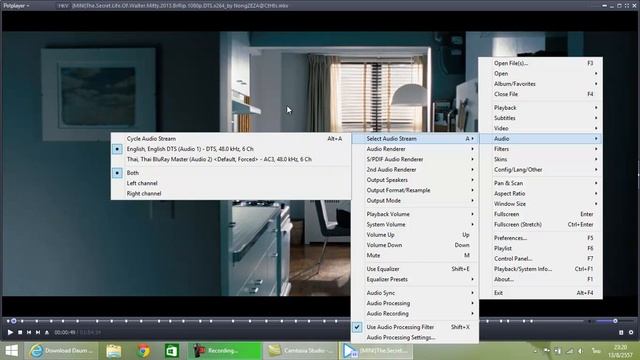Adjust the volume slider knob
This screenshot has width=640, height=360.
pyautogui.click(x=615, y=321)
